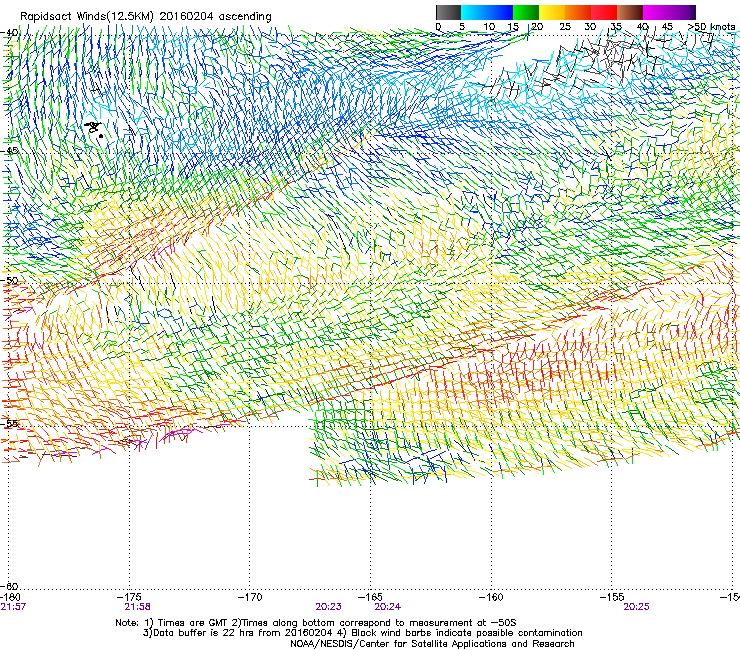Click the brown 35-40 knots legend color
The image size is (740, 650).
[630, 12]
